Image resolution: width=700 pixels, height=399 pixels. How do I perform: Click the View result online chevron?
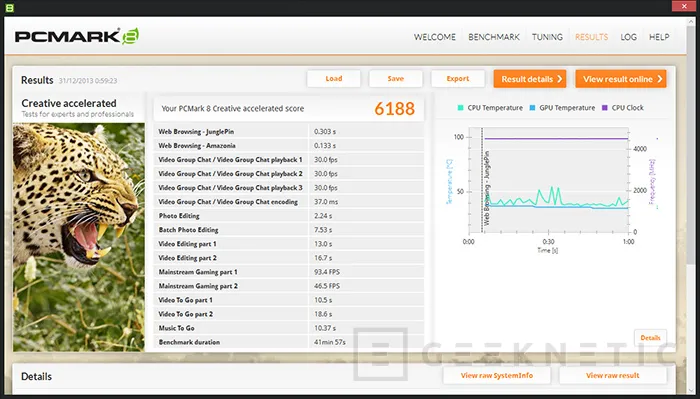point(659,79)
